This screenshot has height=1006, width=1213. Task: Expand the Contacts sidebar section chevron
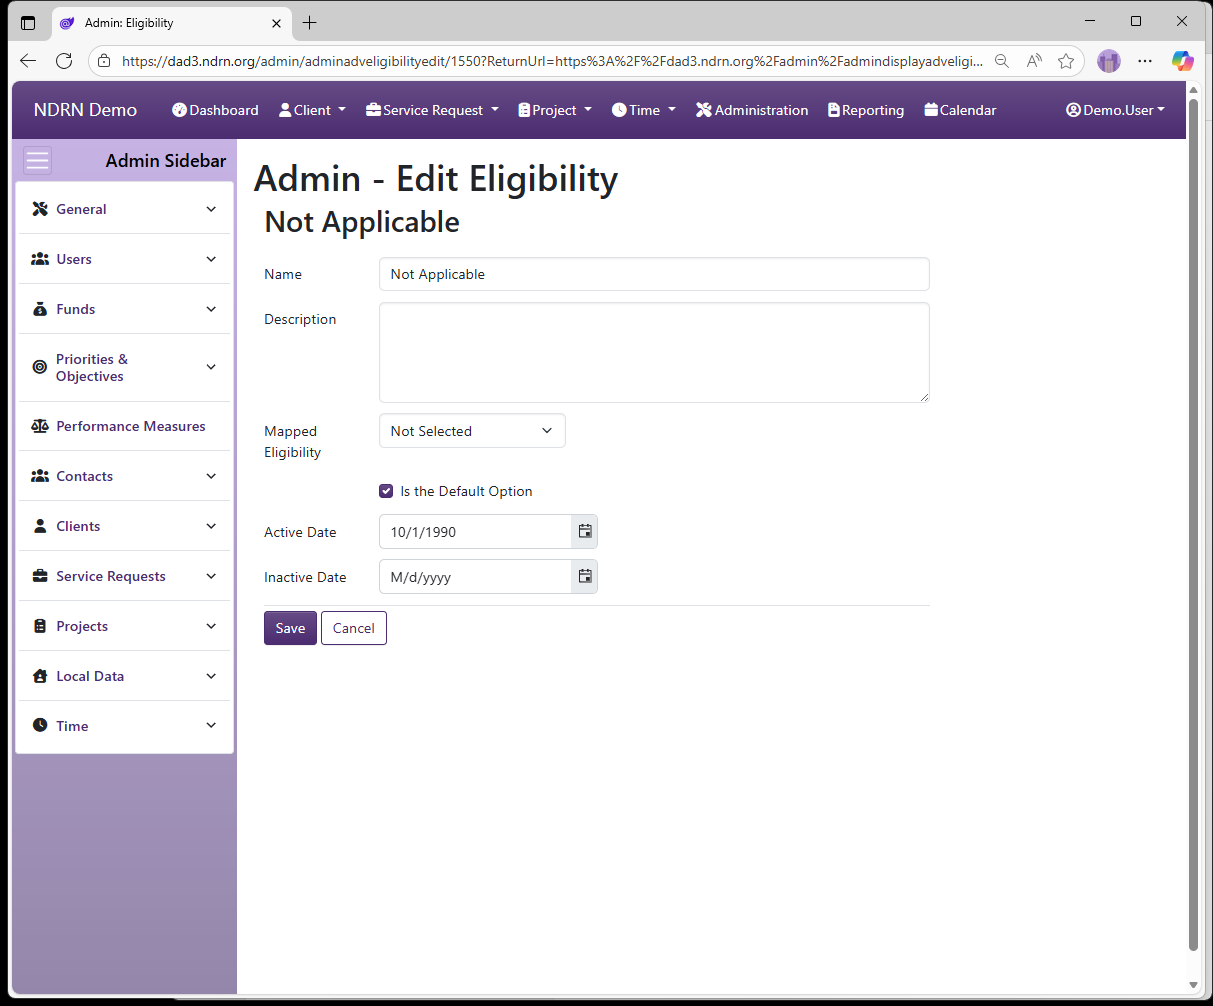click(x=211, y=476)
